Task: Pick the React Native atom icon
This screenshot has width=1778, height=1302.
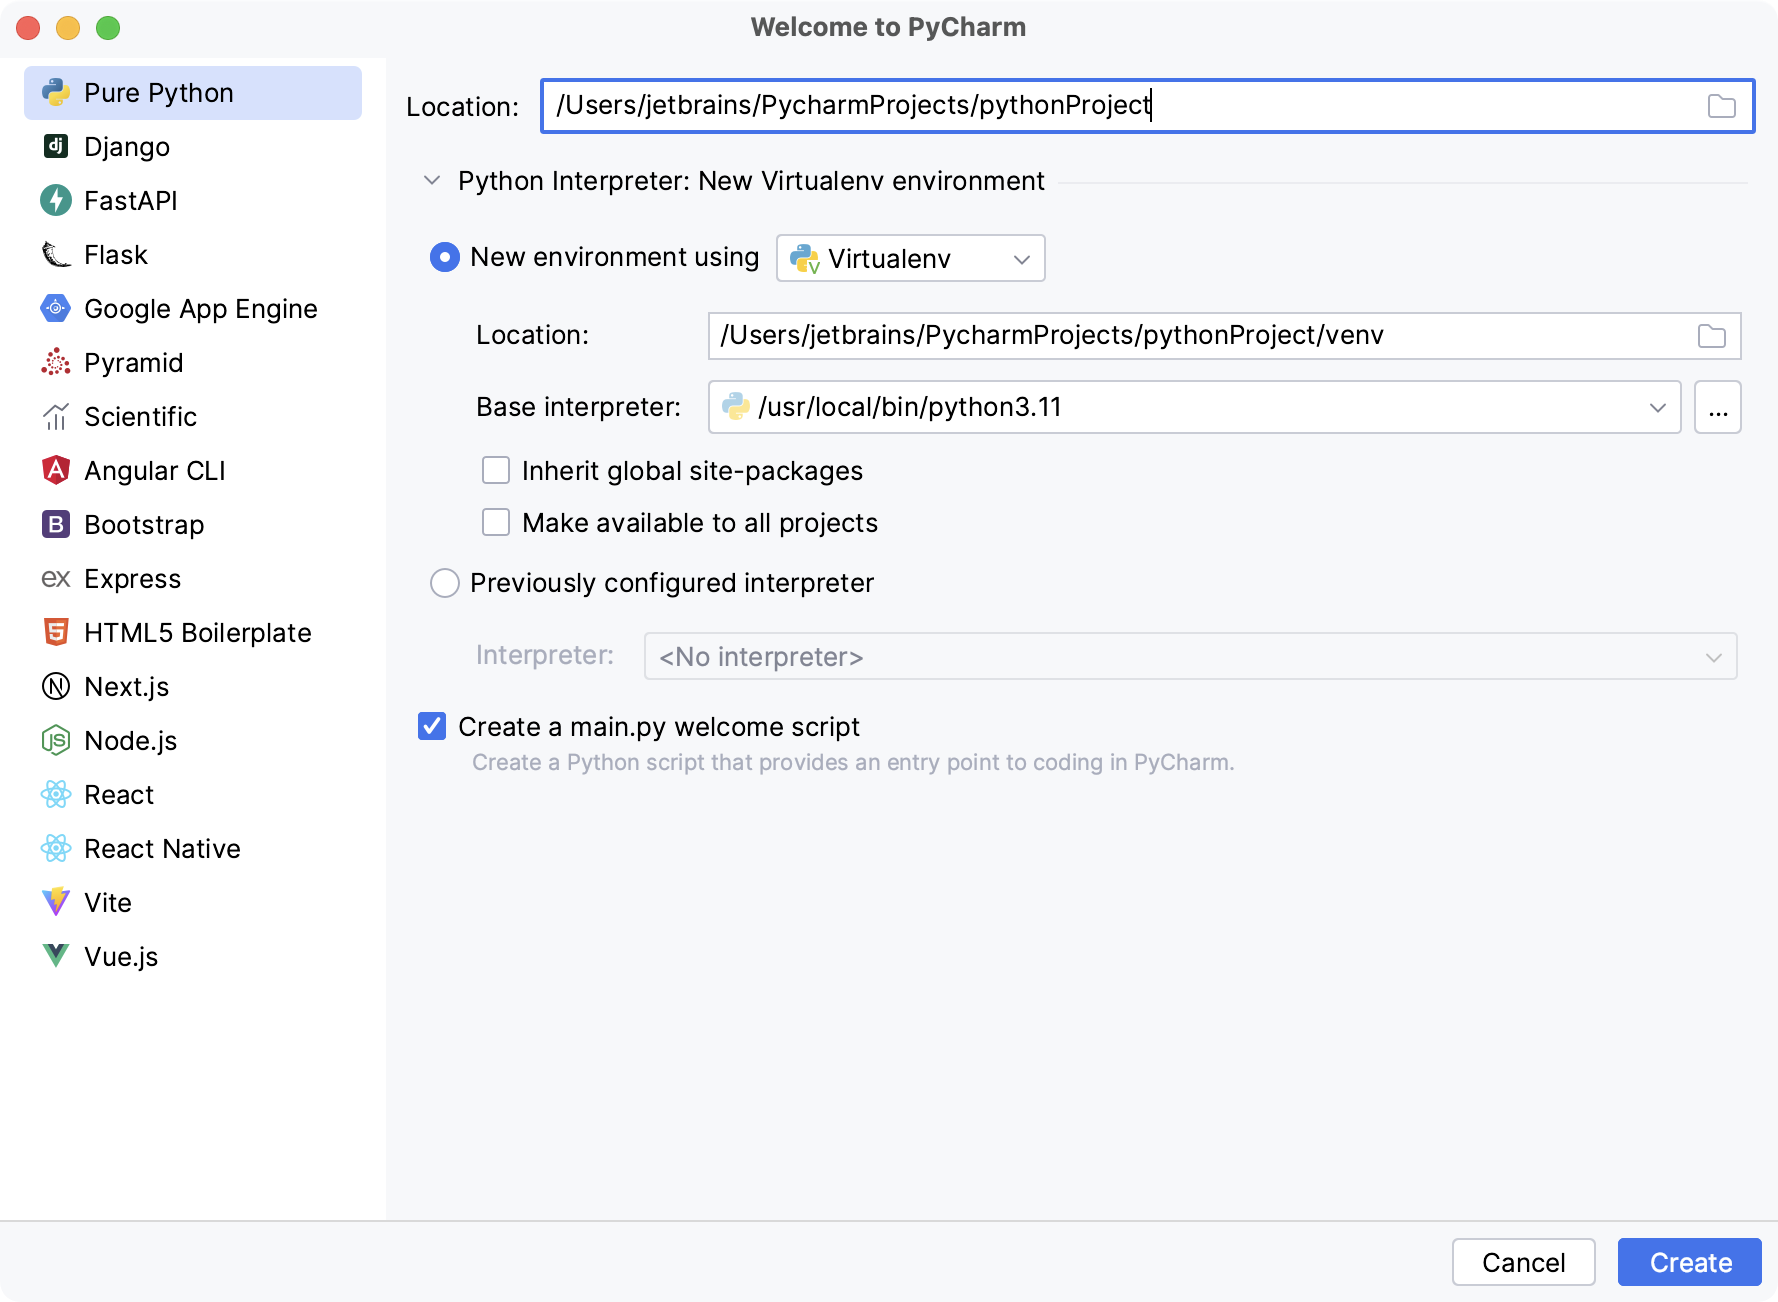Action: 56,849
